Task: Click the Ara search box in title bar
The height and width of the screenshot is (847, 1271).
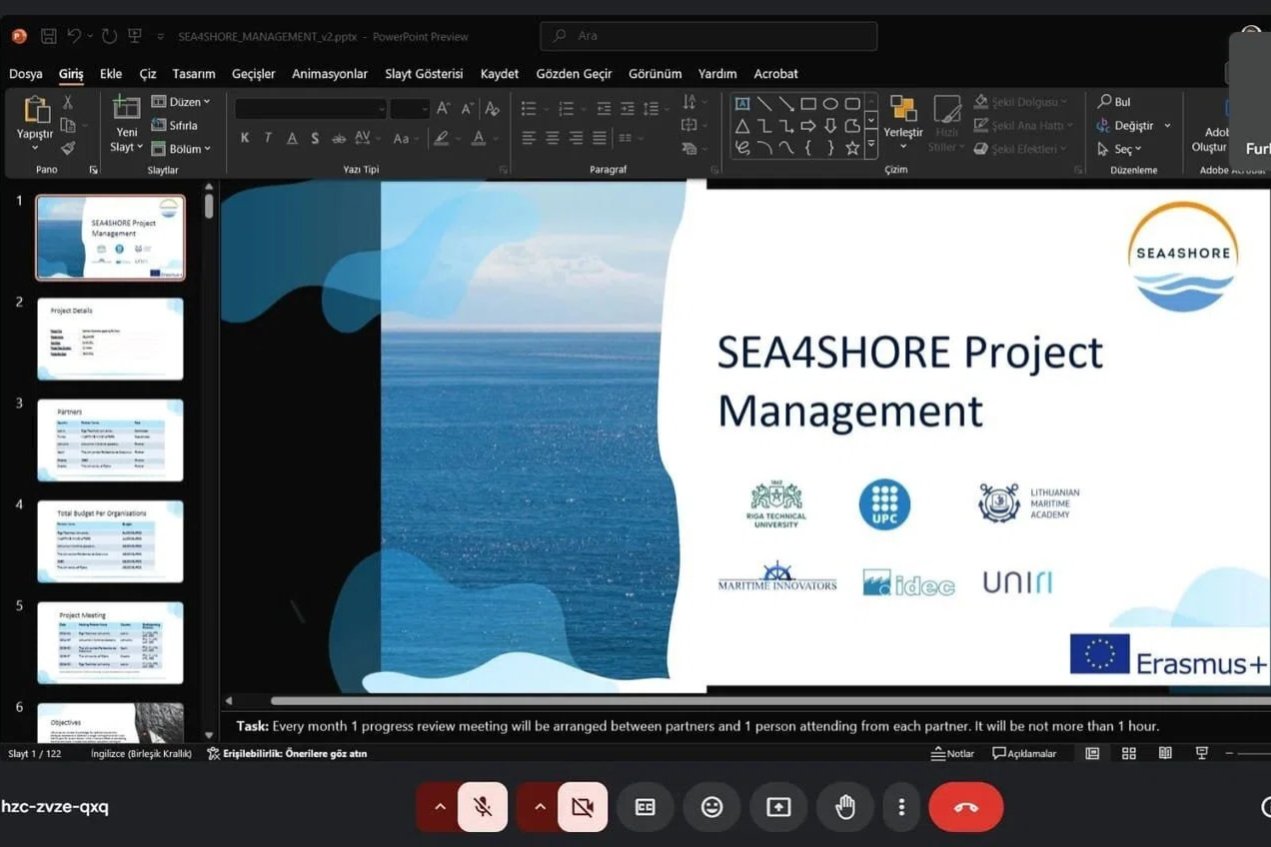Action: tap(709, 36)
